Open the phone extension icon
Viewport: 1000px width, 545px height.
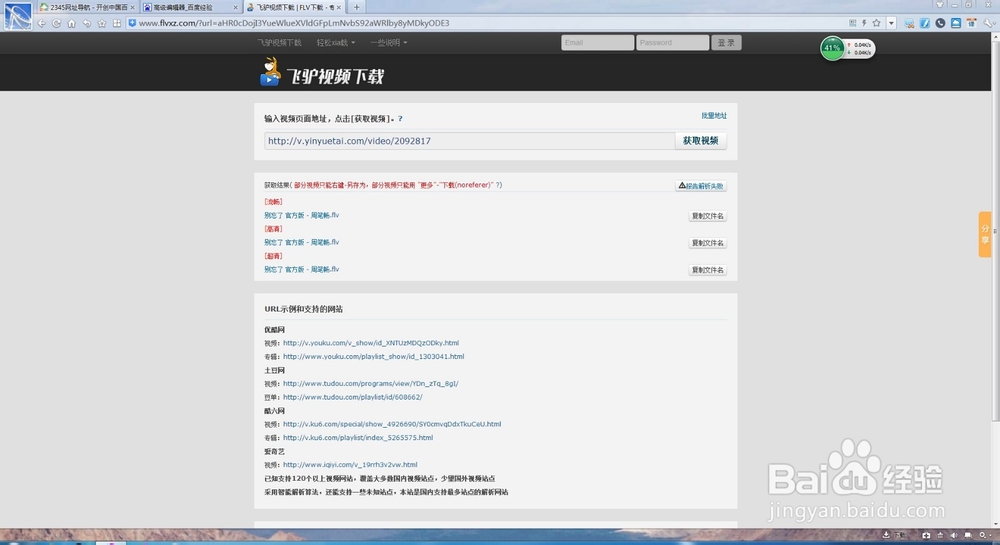940,23
